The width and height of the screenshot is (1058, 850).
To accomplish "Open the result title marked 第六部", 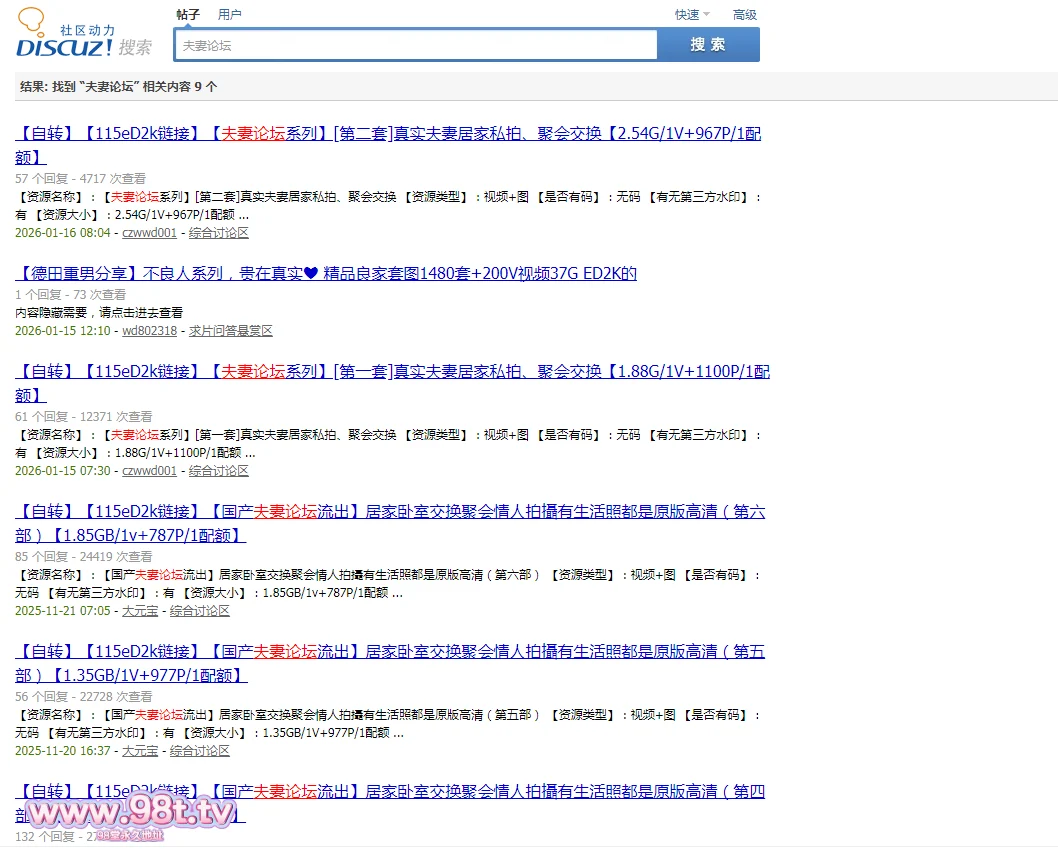I will [x=390, y=512].
